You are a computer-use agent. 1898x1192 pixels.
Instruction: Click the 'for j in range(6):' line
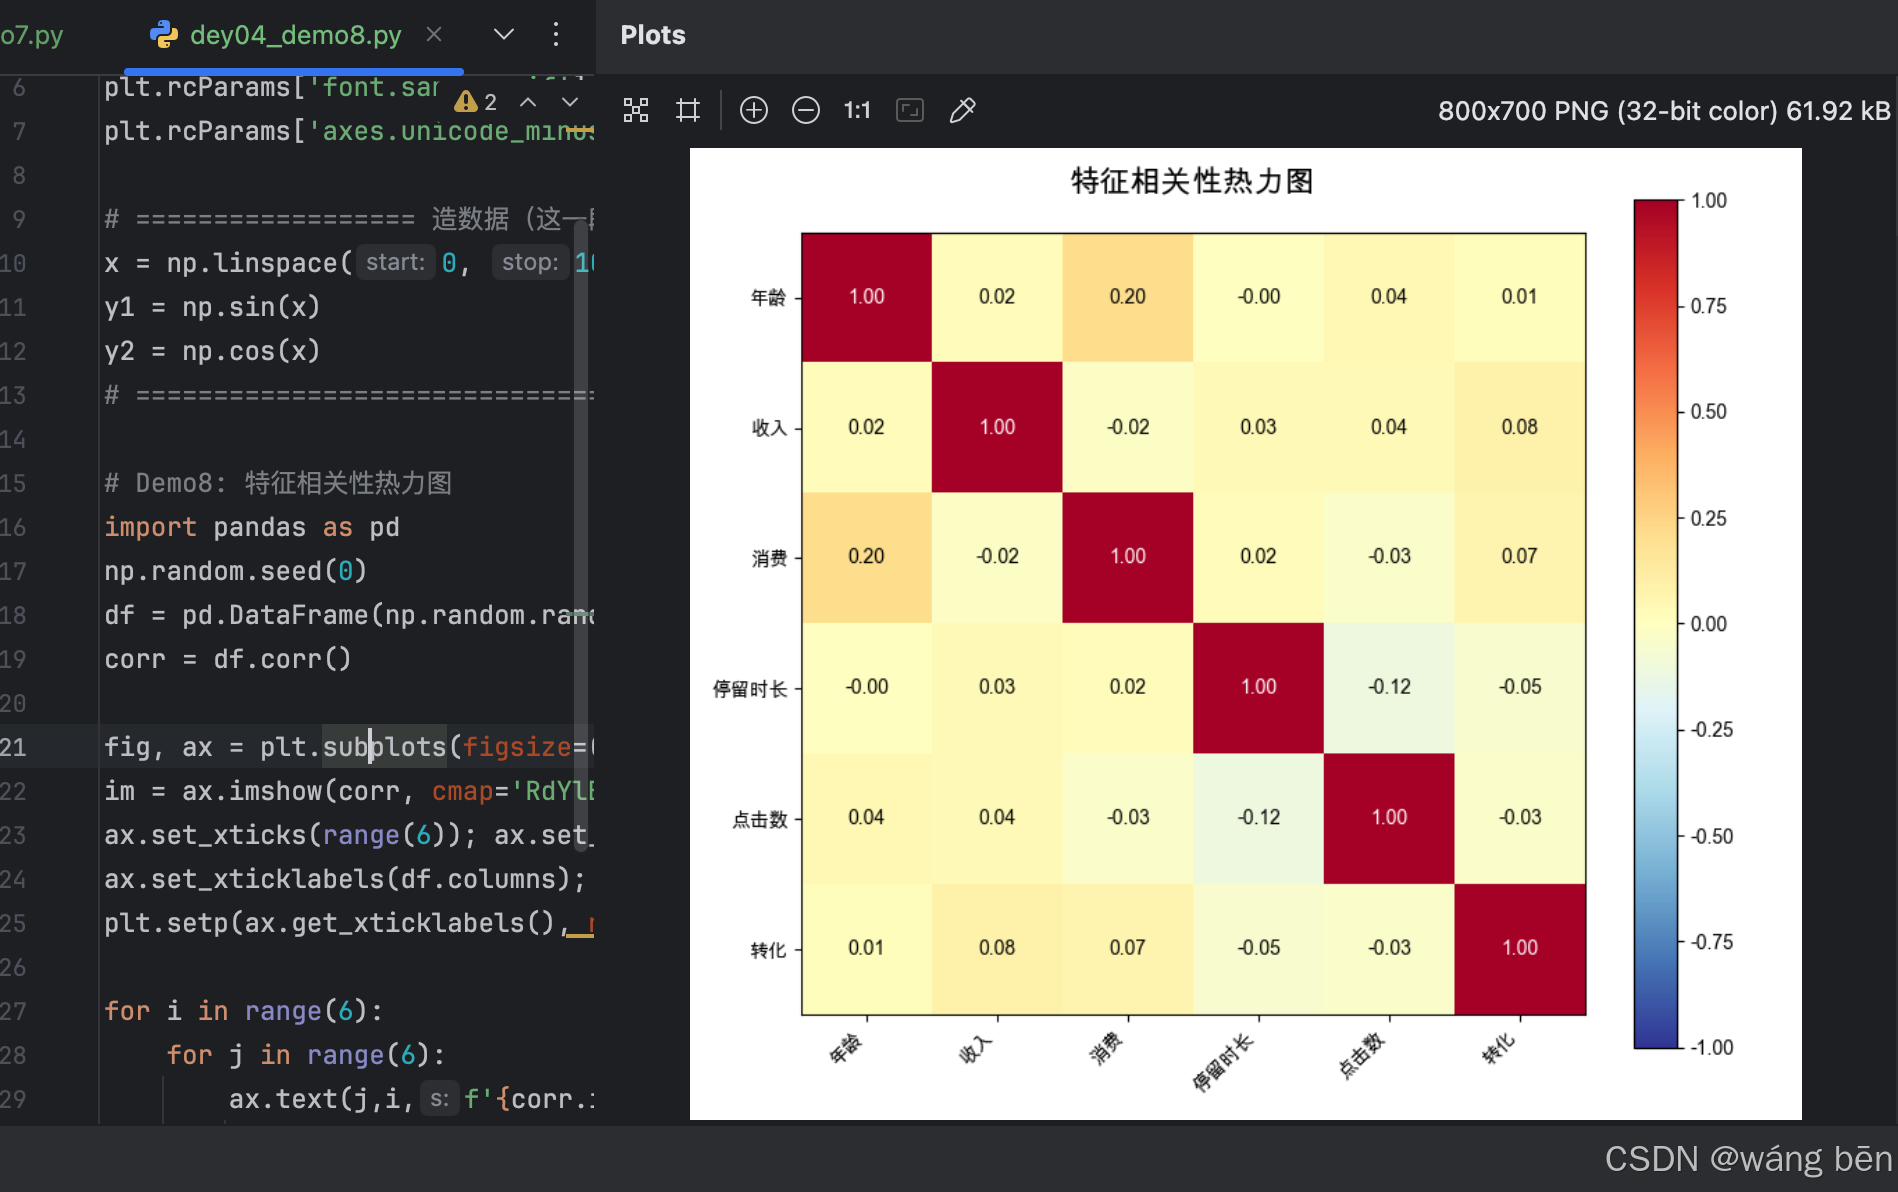pos(306,1055)
